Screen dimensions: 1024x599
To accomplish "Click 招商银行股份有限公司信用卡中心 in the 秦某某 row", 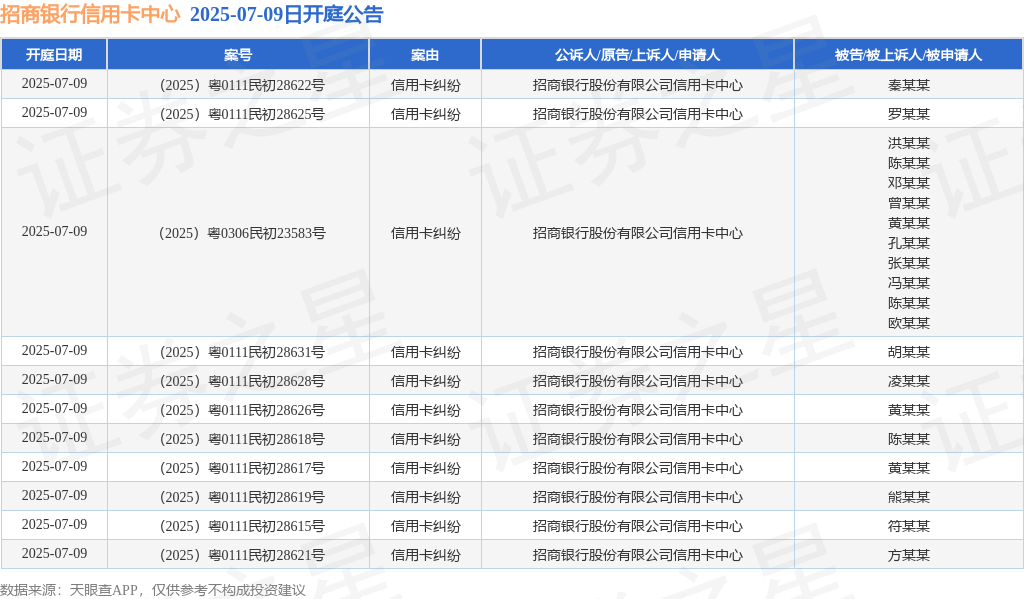I will [637, 85].
